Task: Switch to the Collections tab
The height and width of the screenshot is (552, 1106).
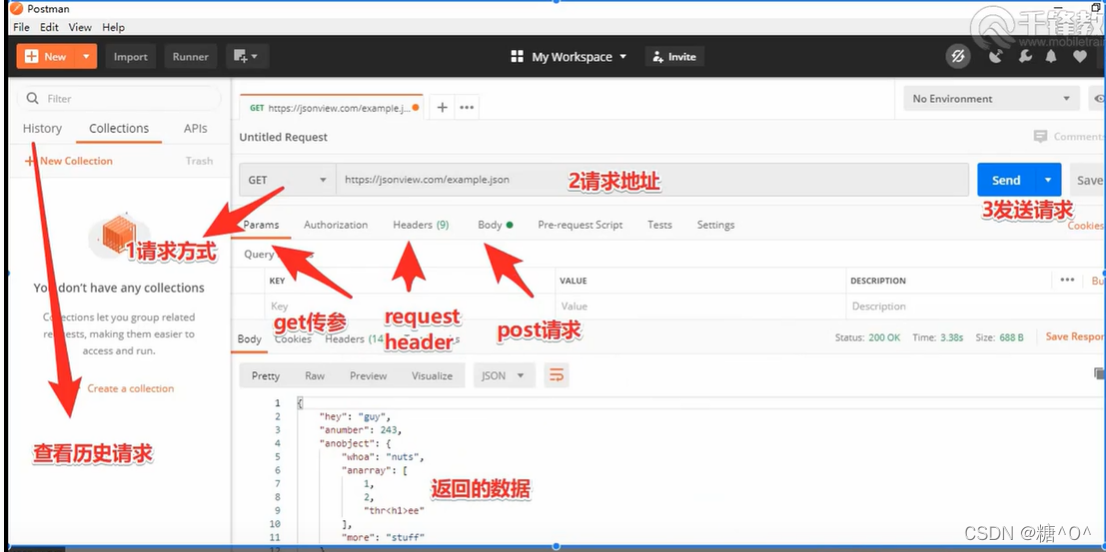Action: click(118, 128)
